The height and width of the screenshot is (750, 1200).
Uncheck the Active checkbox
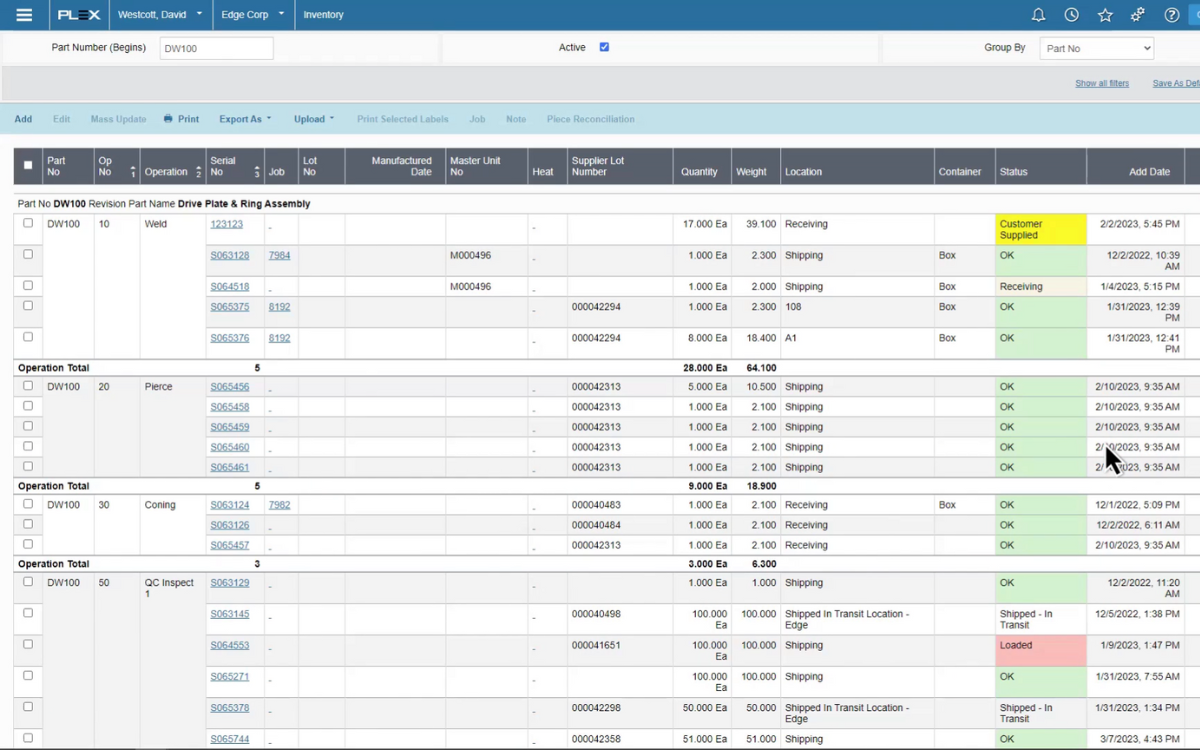pos(604,47)
